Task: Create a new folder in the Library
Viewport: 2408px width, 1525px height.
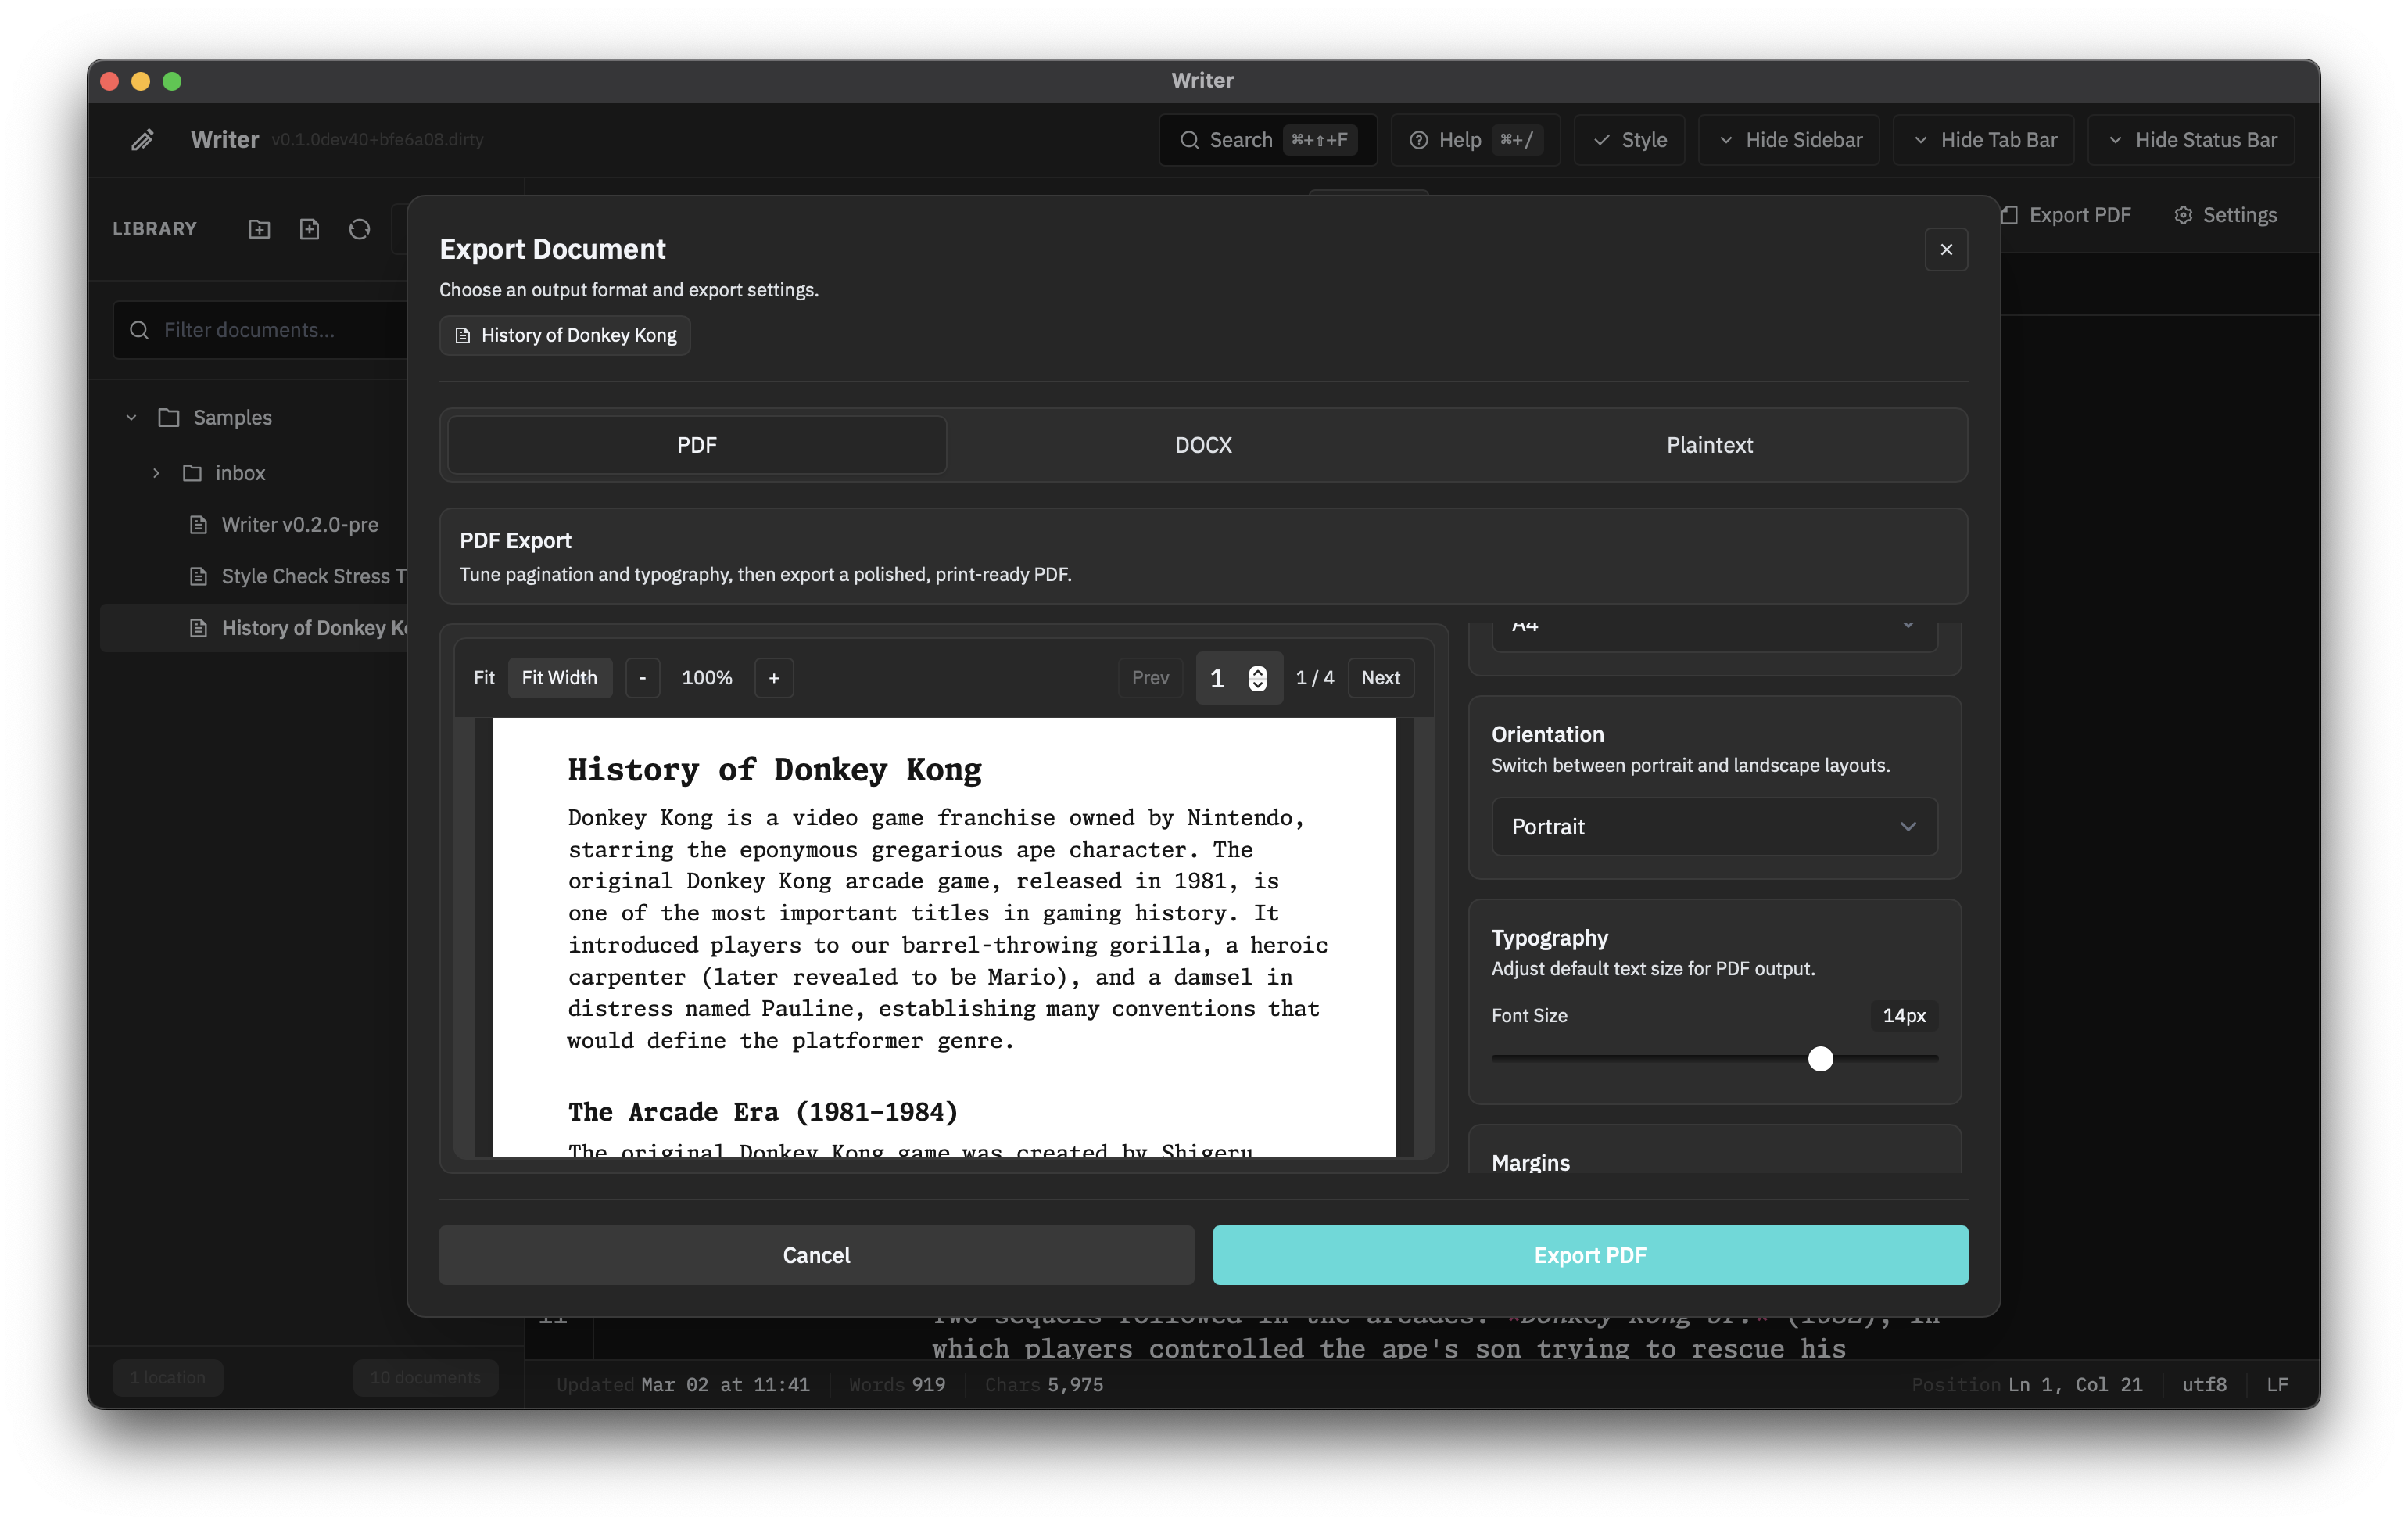Action: tap(258, 229)
